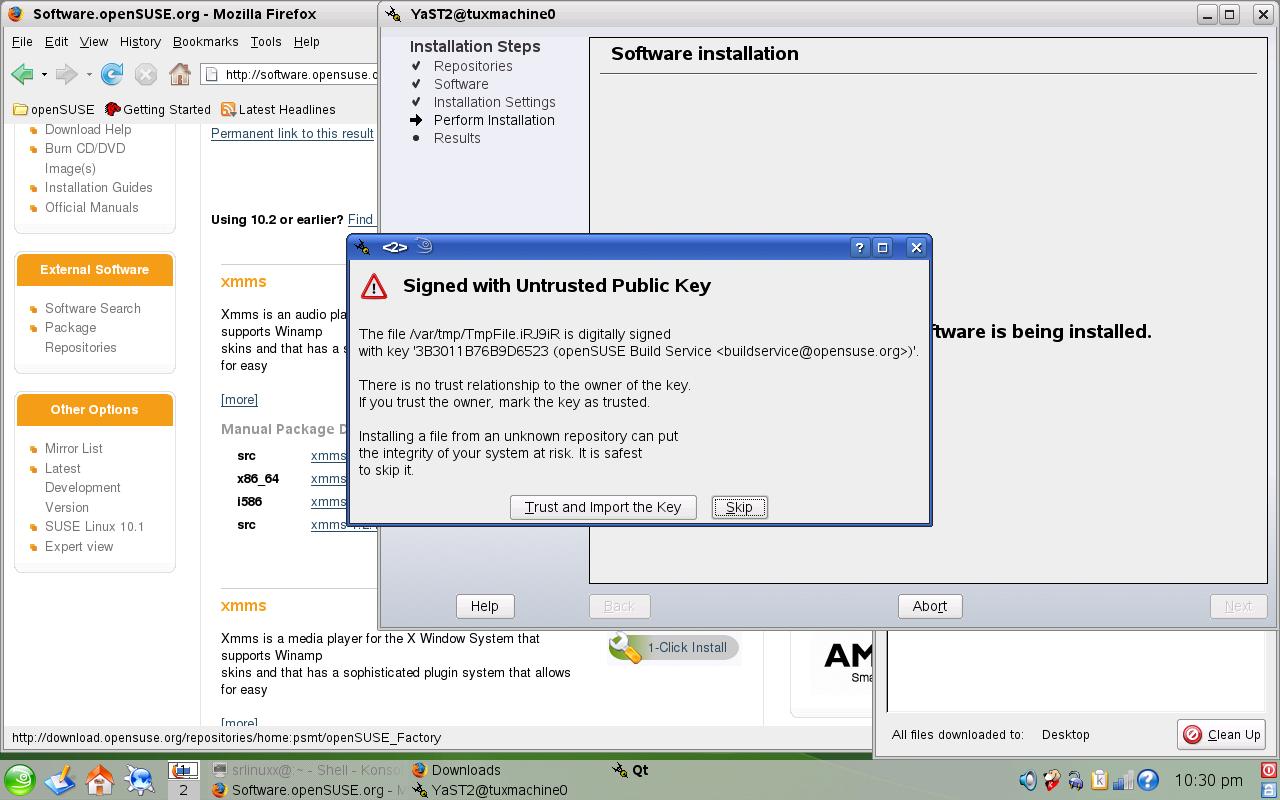Open the Latest Headlines feed bookmark
1280x800 pixels.
click(278, 110)
